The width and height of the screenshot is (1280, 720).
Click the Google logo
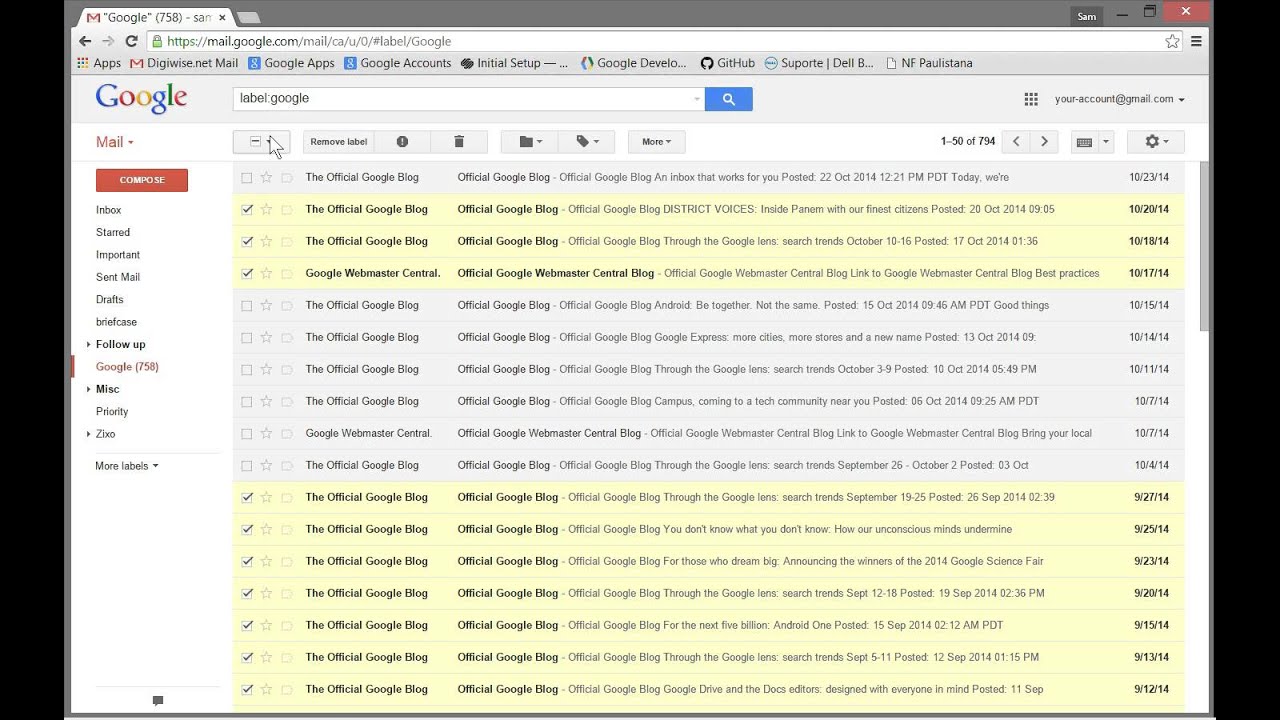point(141,98)
